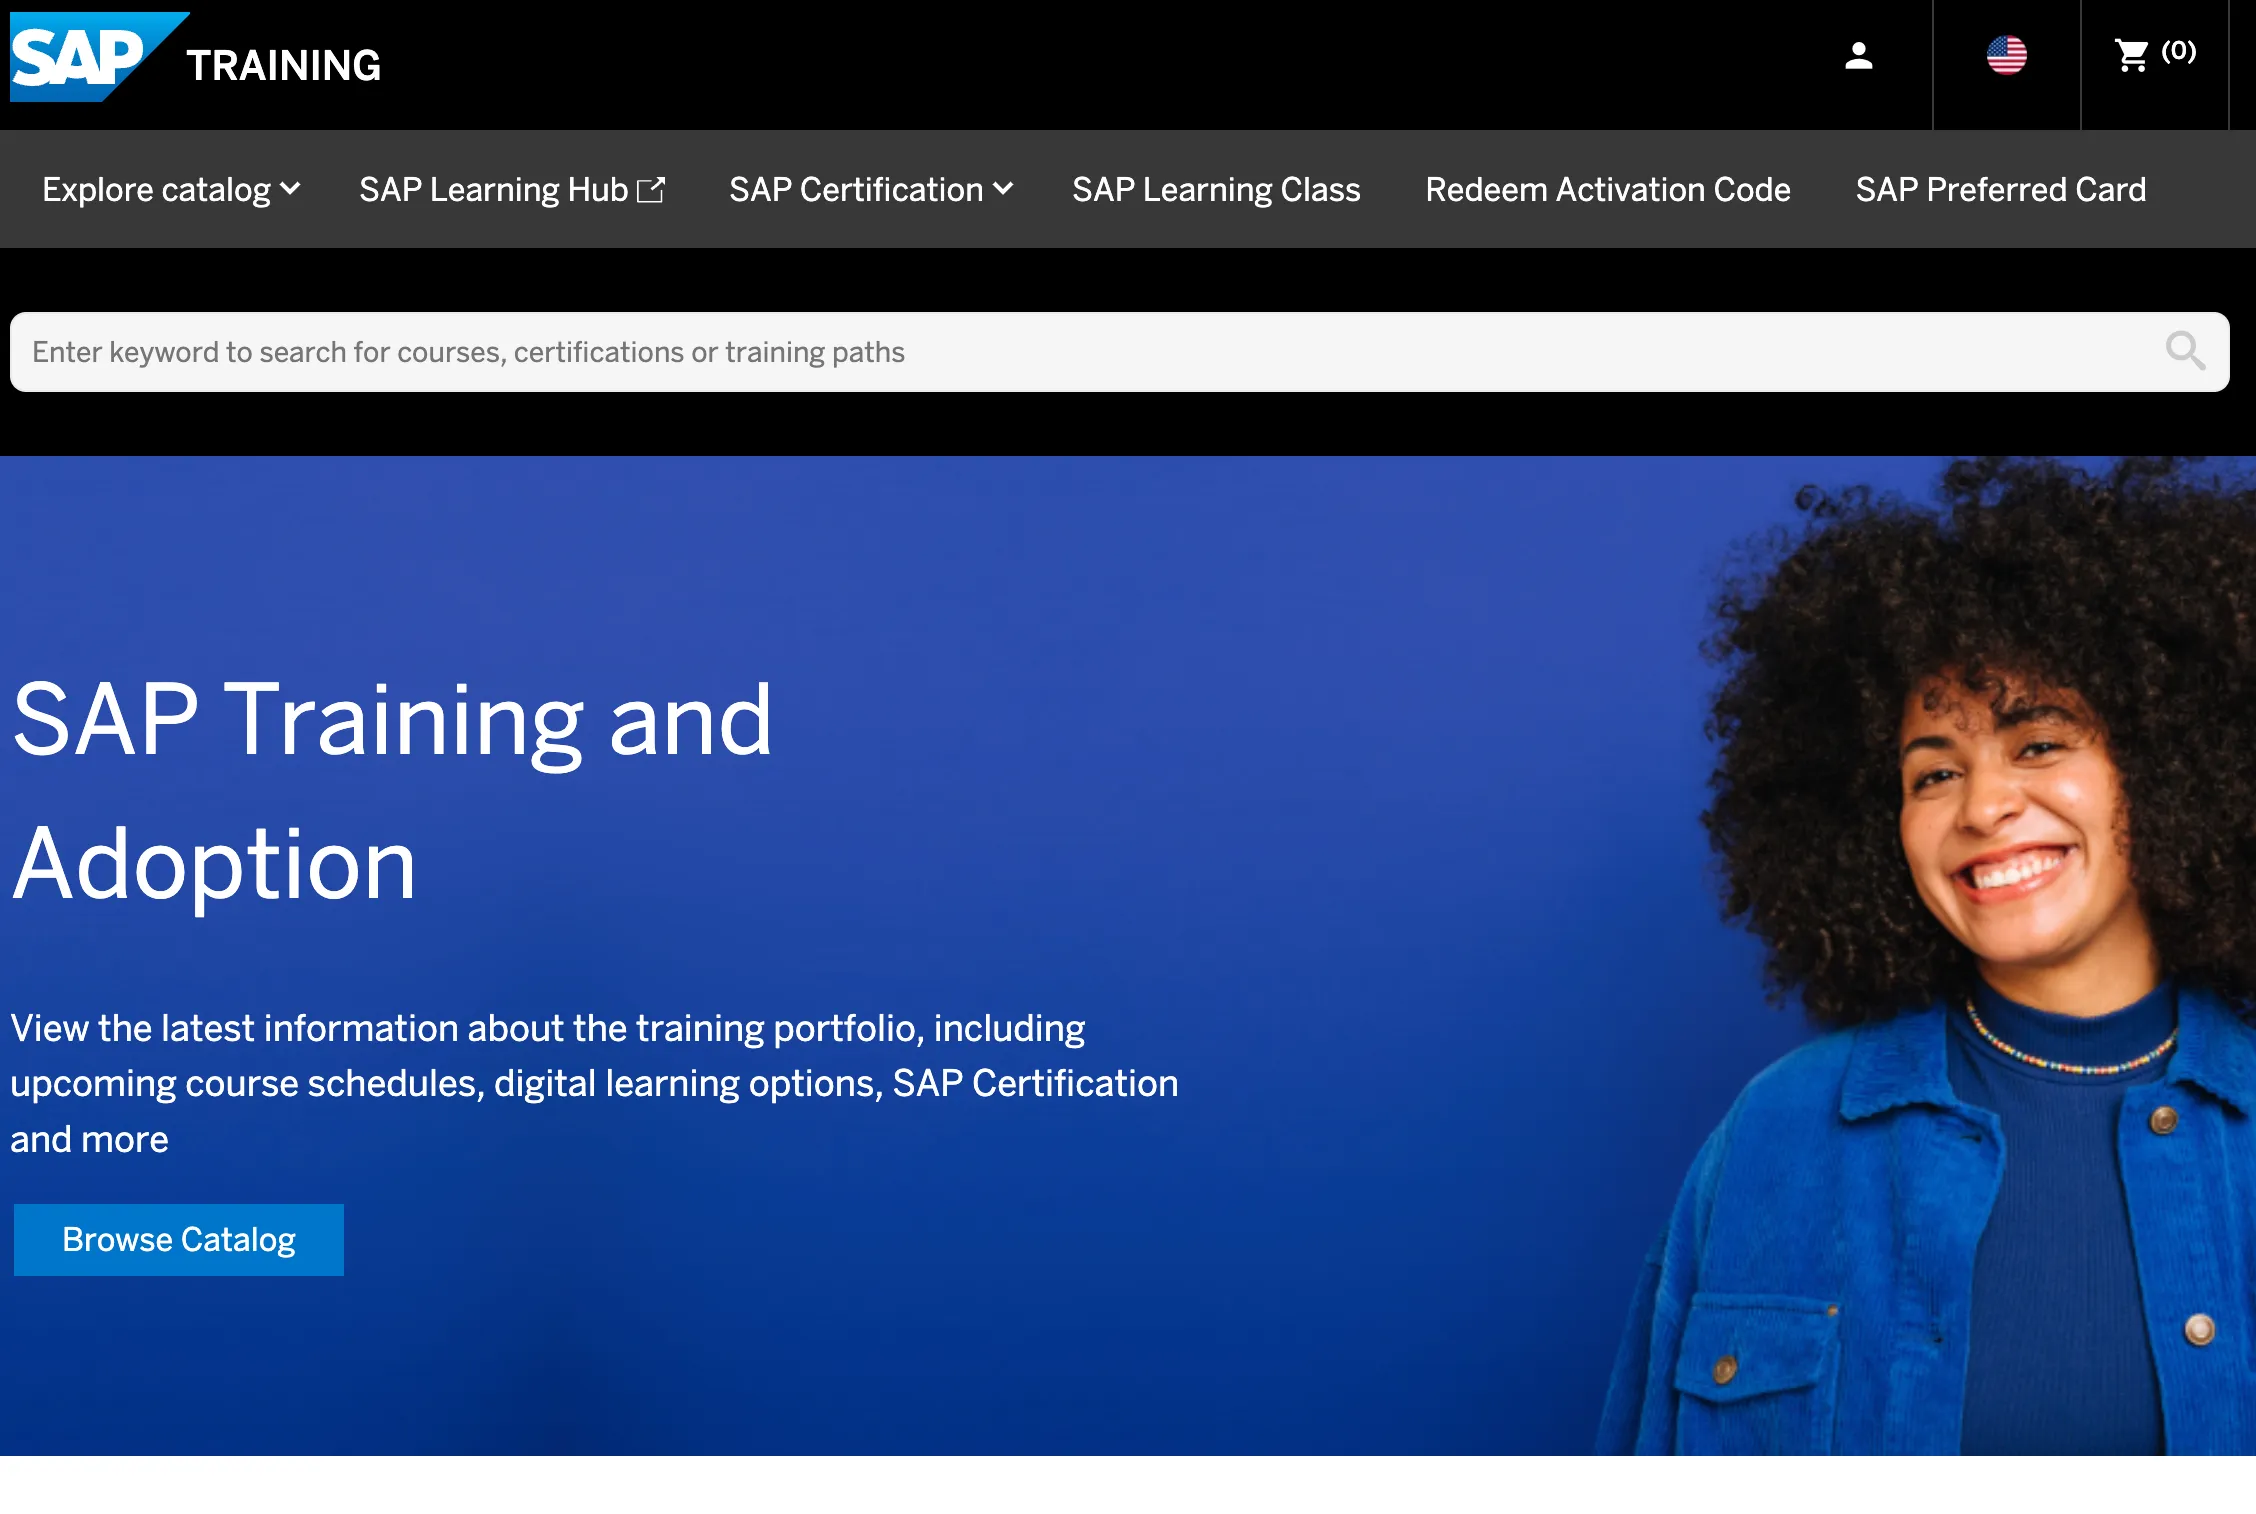Open SAP Learning Hub link
The image size is (2256, 1514).
coord(493,190)
